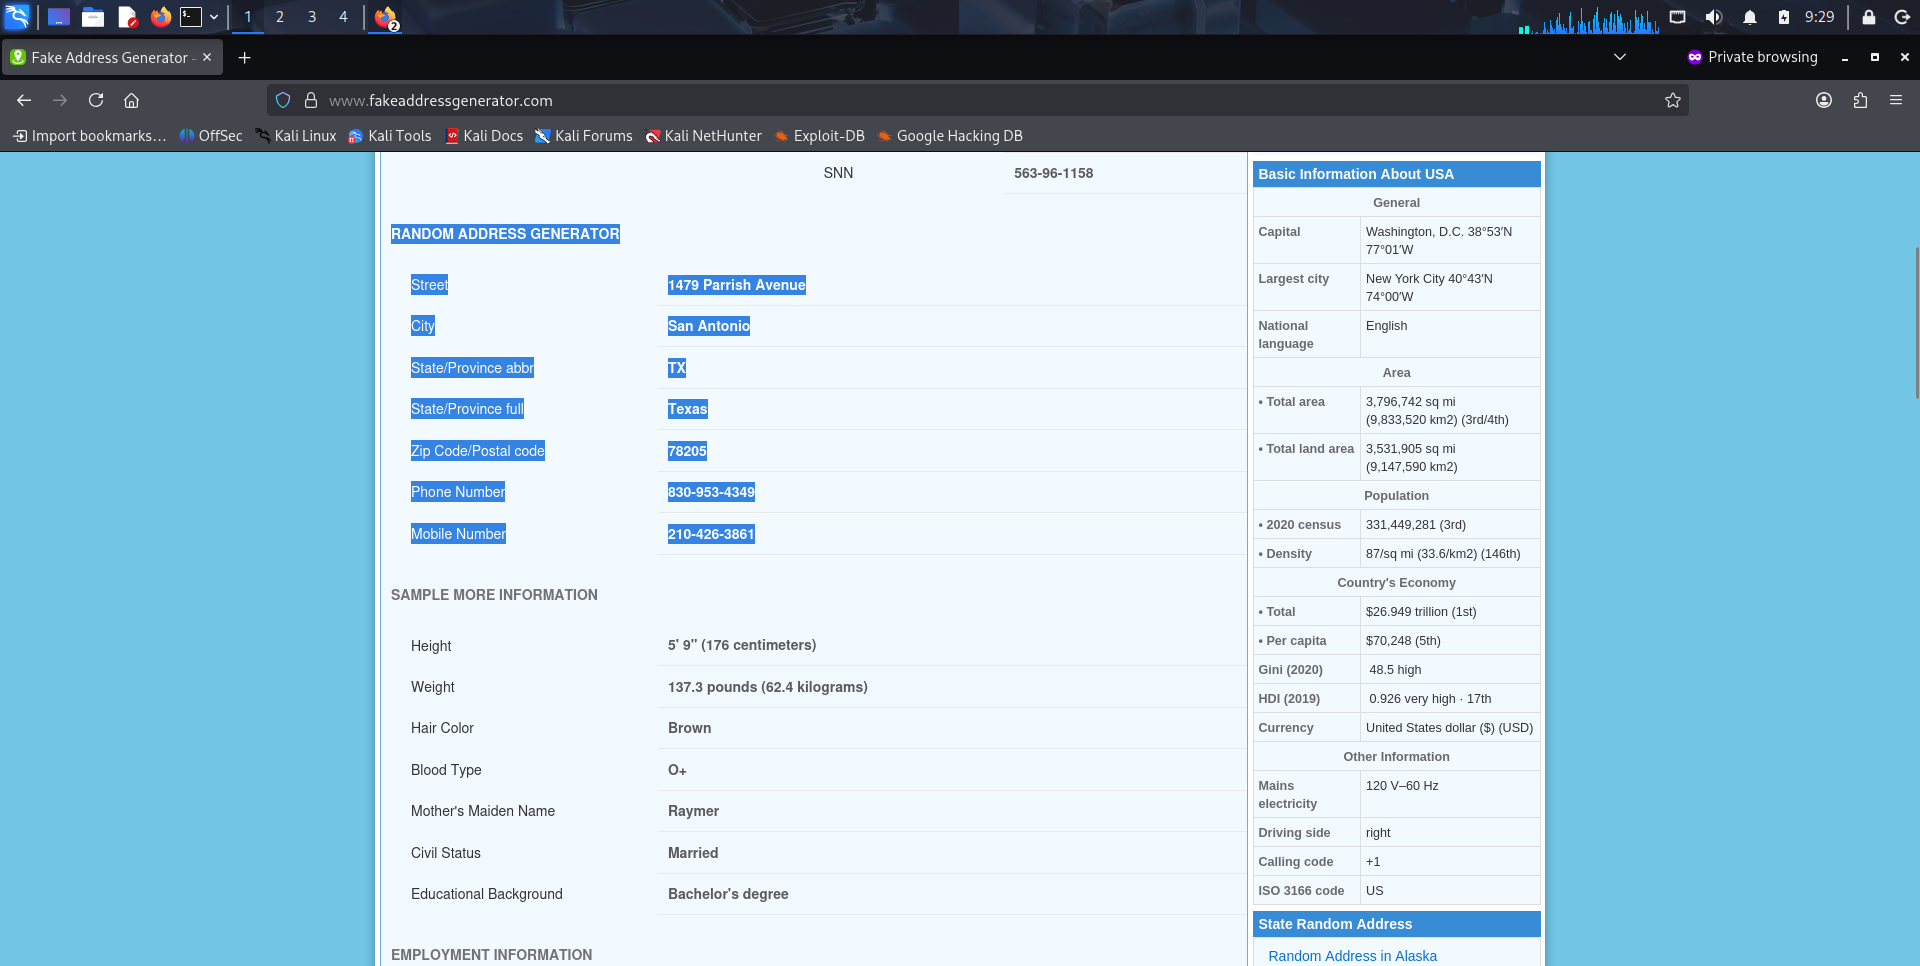Launch Firefox from the top panel
The image size is (1920, 966).
pos(160,17)
